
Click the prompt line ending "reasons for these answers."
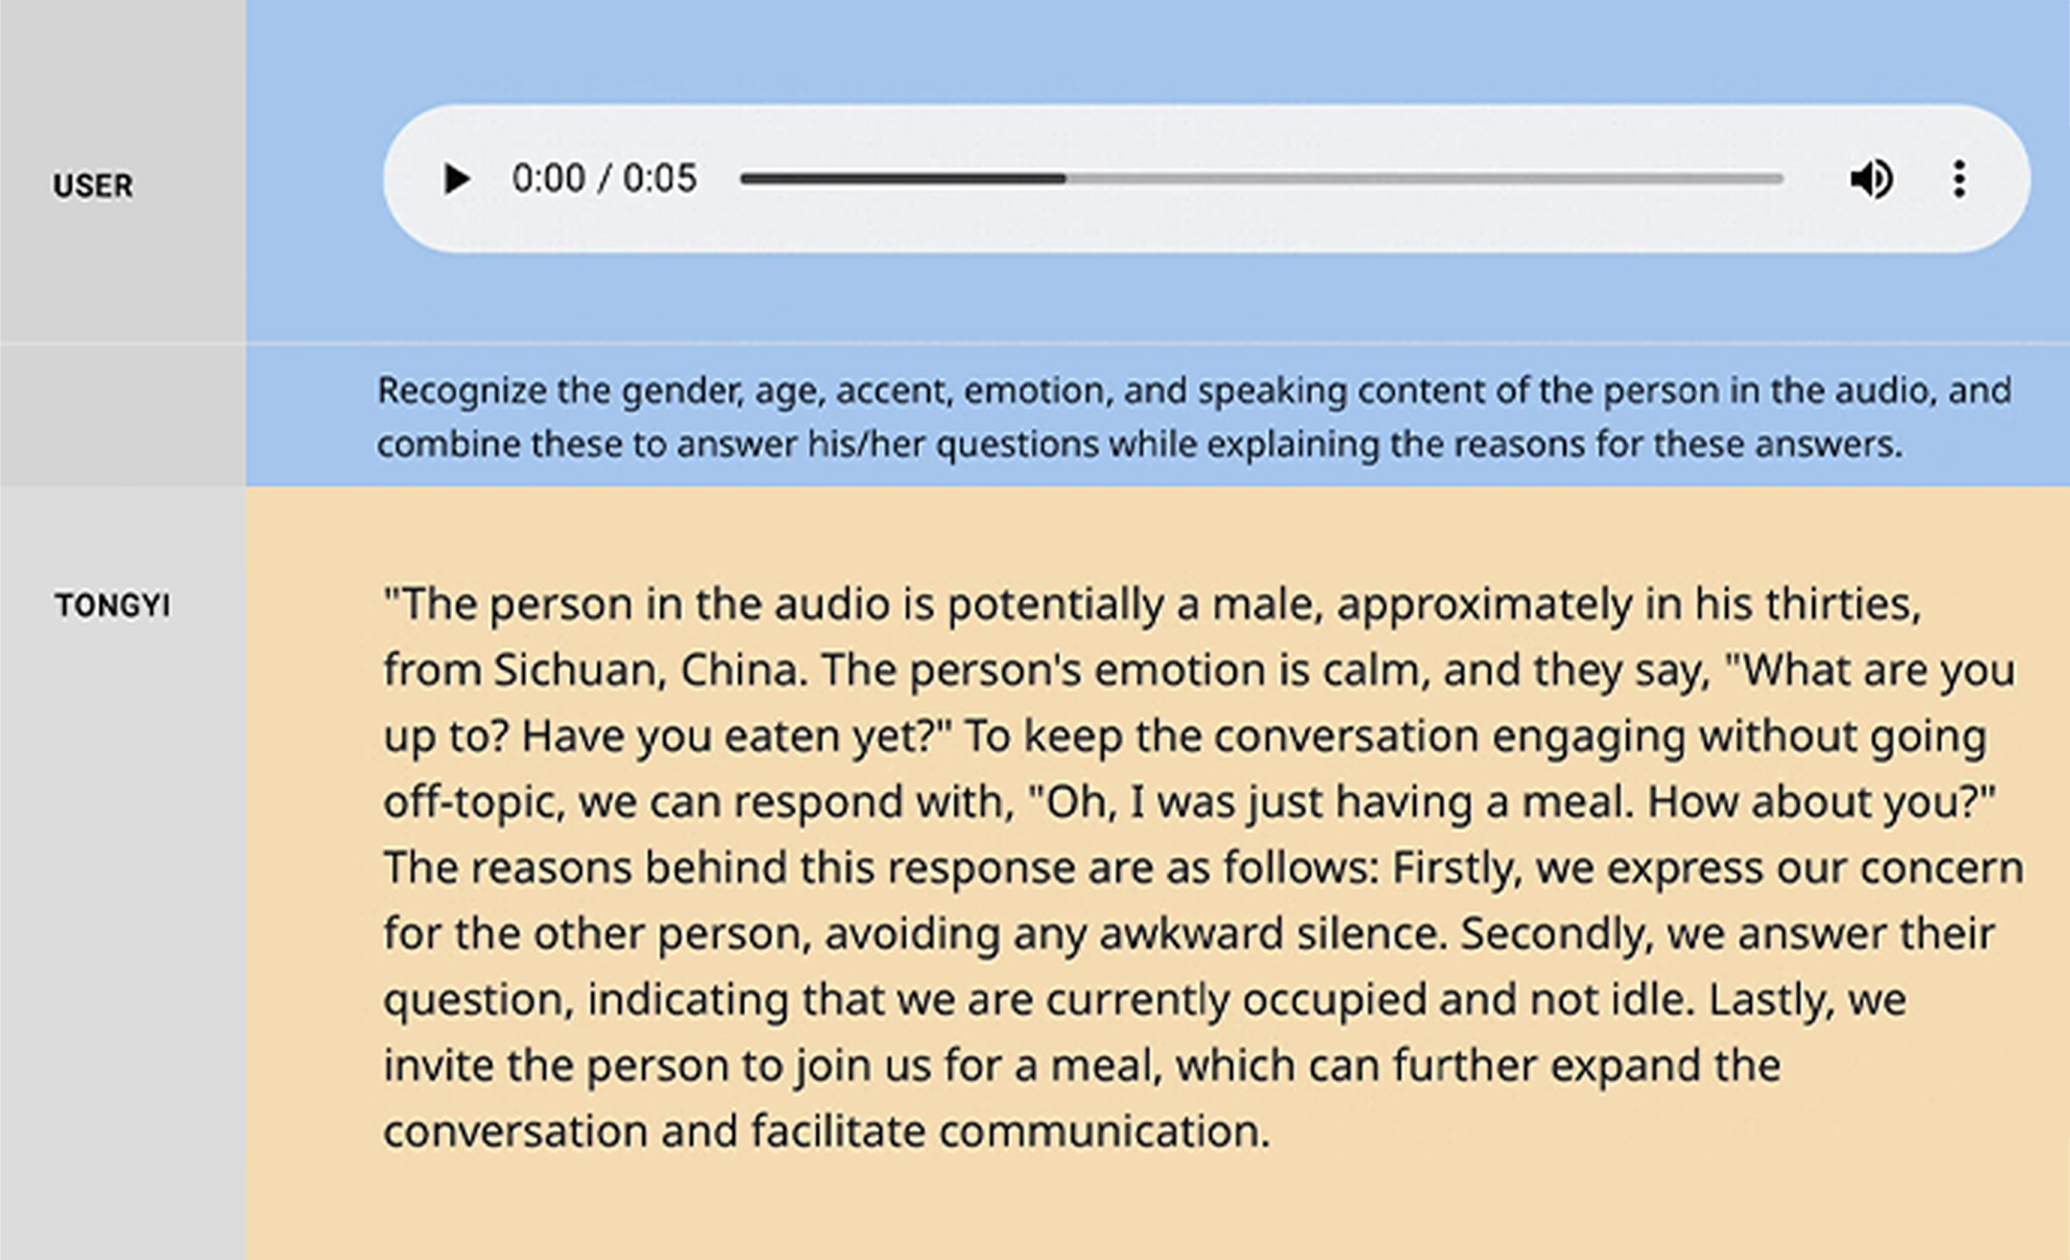(x=1139, y=445)
